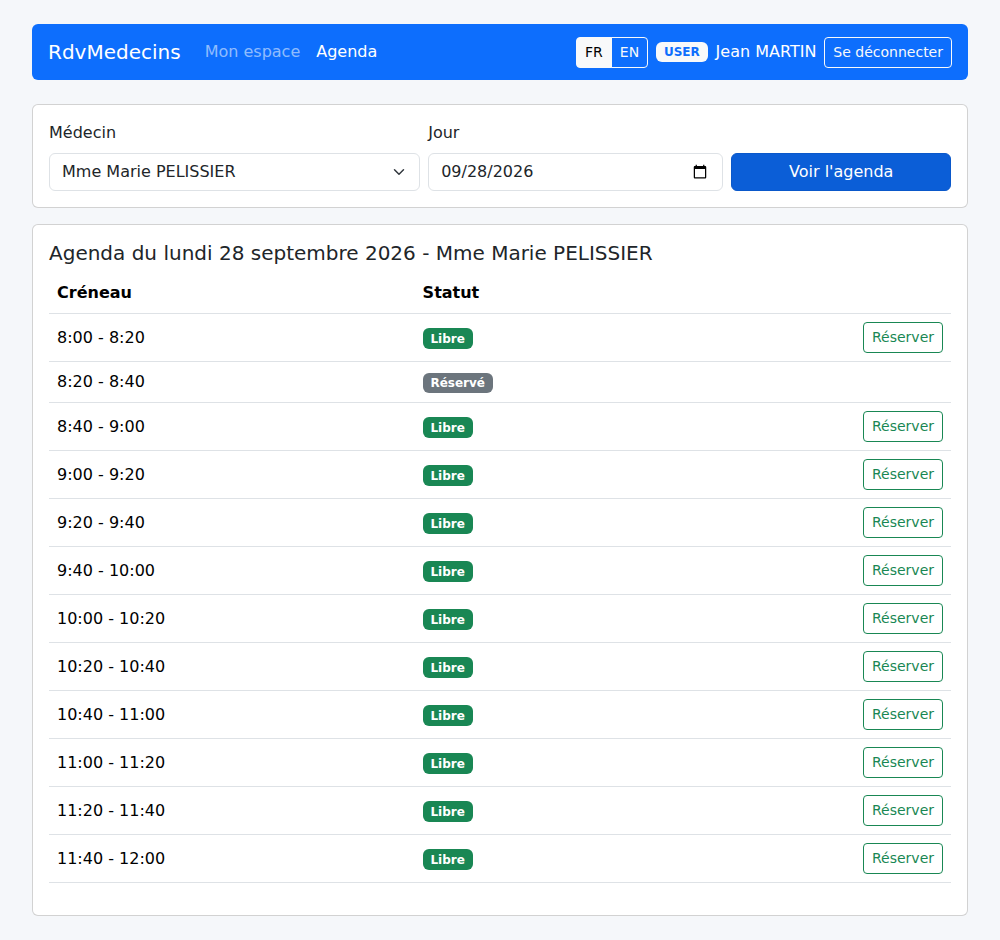The width and height of the screenshot is (1000, 940).
Task: Click the 8:20 - 8:40 time slot text
Action: point(101,381)
